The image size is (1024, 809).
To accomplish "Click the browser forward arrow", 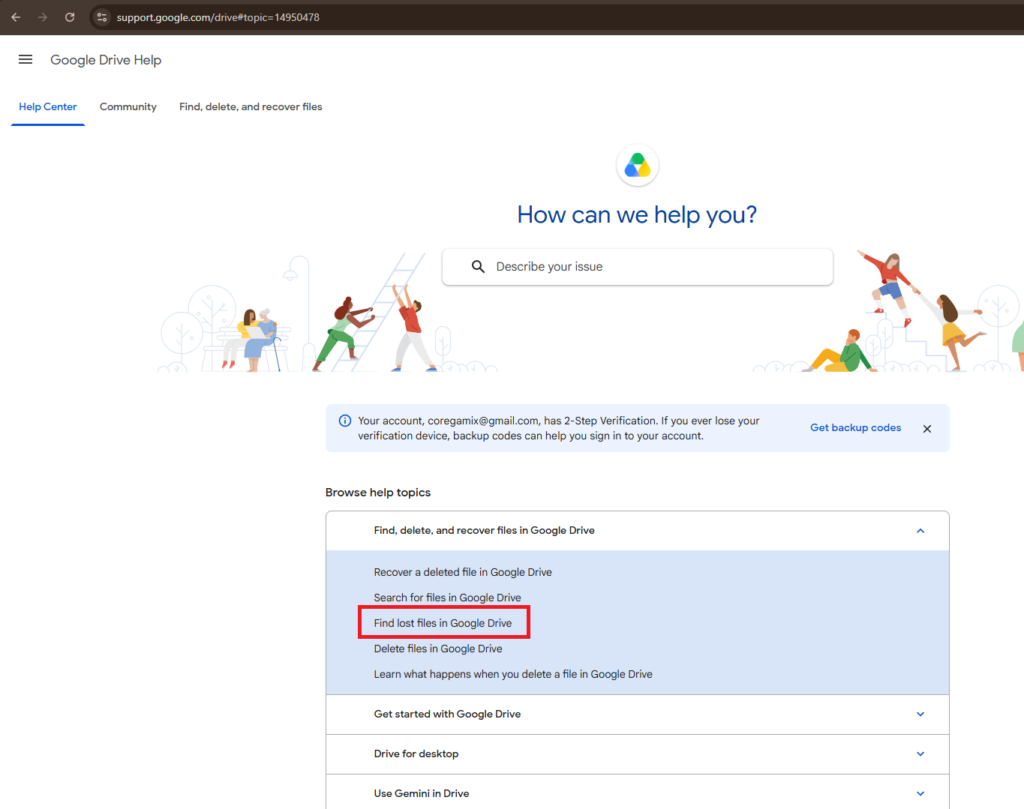I will [42, 18].
